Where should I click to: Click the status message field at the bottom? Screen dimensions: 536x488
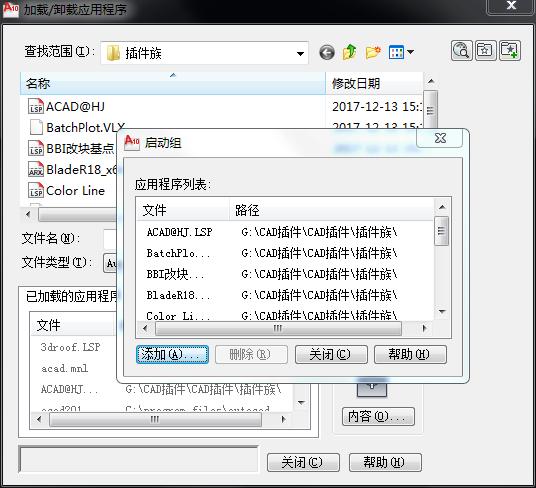coord(138,459)
